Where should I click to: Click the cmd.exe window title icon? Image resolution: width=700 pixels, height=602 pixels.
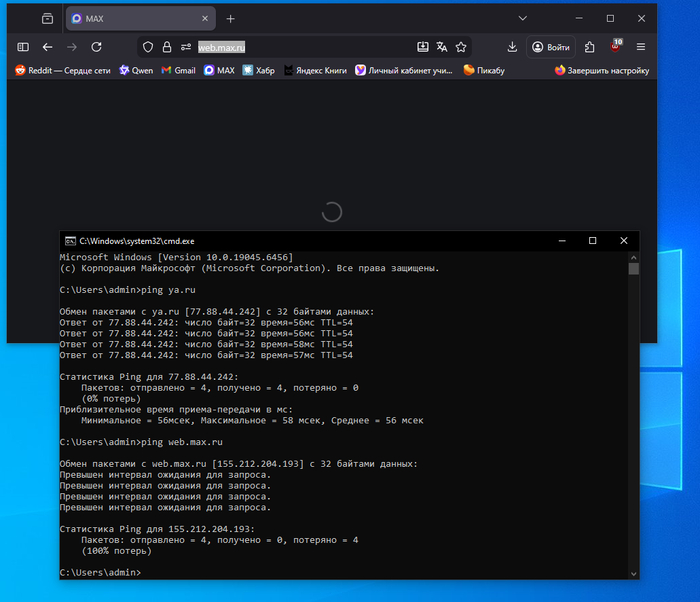click(70, 241)
